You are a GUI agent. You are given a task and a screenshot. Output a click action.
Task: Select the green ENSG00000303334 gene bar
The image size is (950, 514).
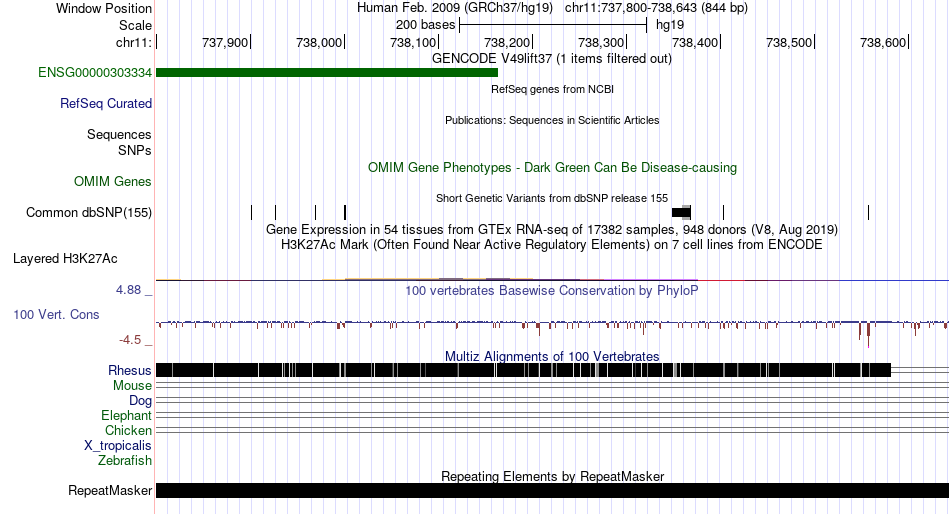(x=327, y=73)
